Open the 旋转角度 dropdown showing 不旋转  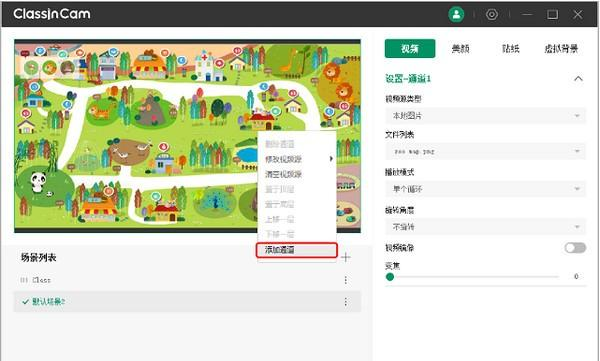click(x=485, y=227)
